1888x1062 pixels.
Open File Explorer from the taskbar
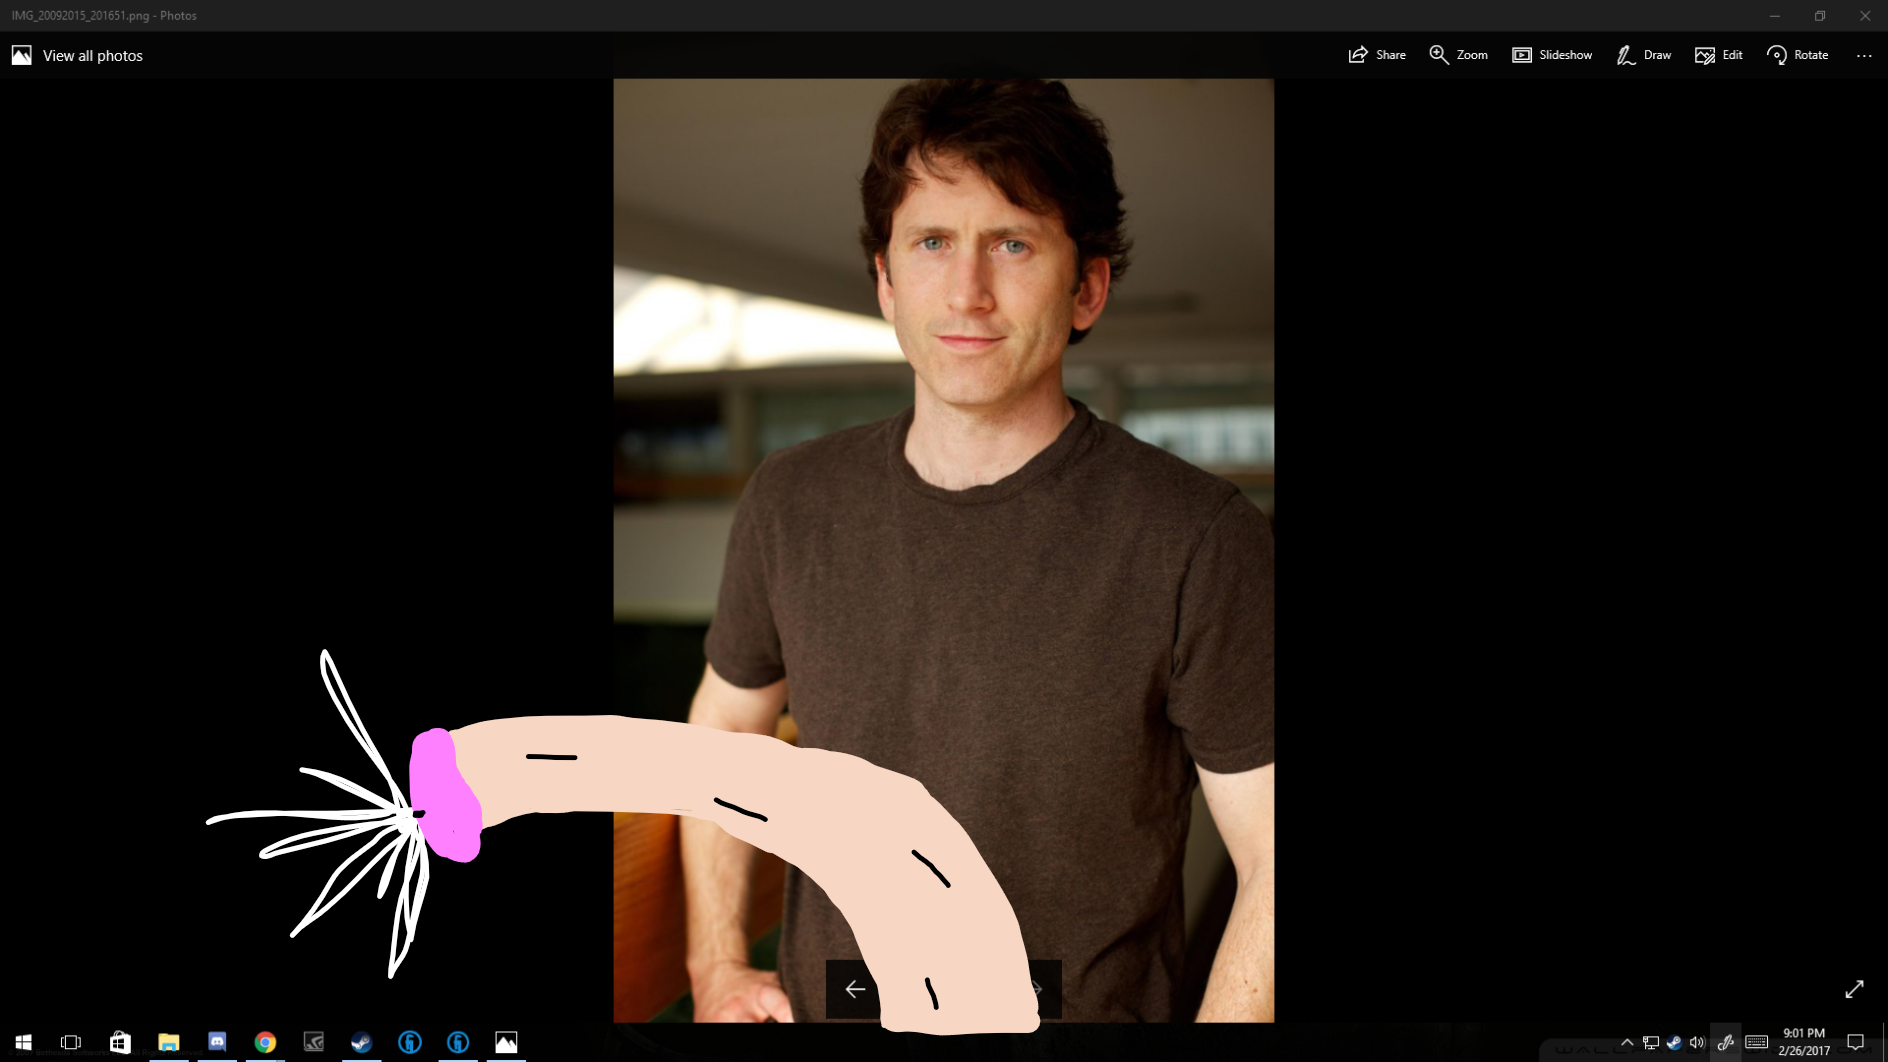tap(168, 1042)
